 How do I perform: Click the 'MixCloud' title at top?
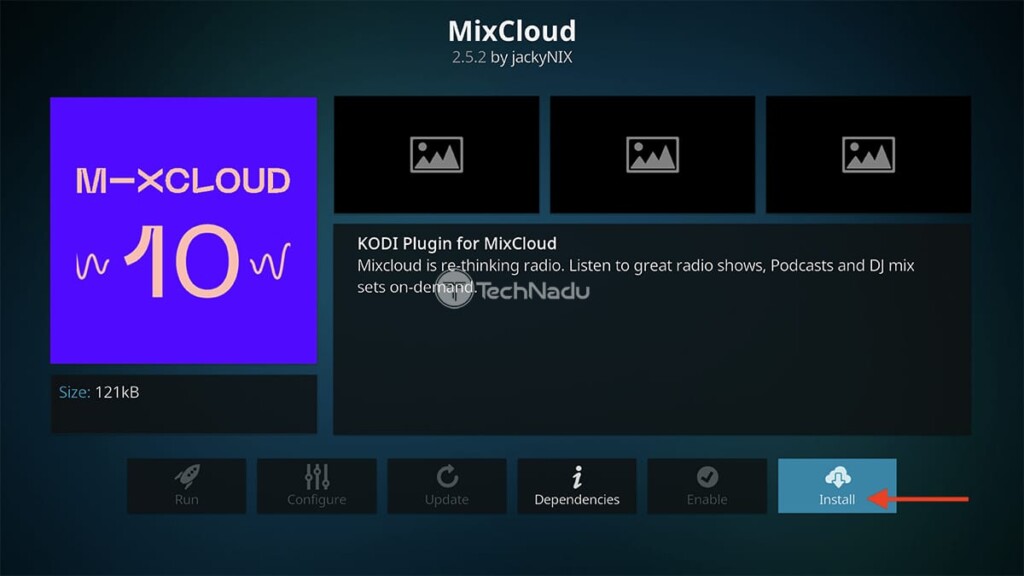(512, 31)
